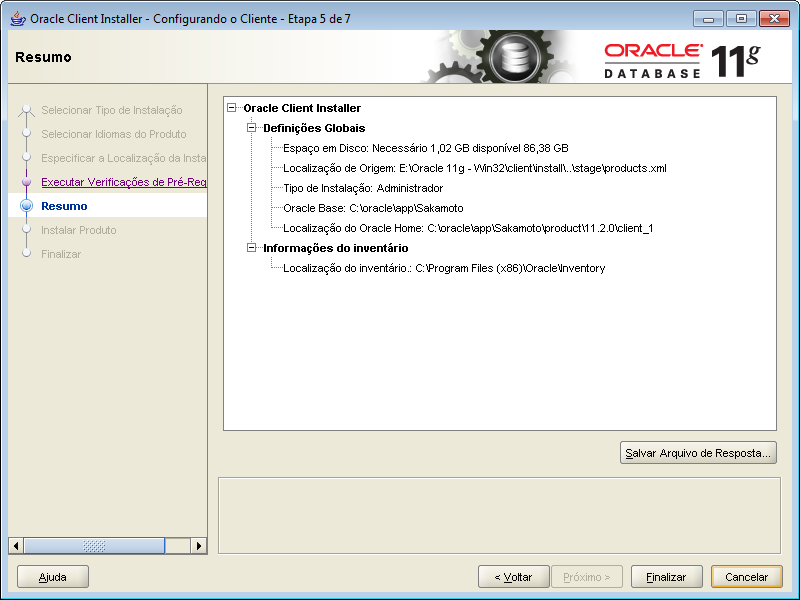Click the Finalizar step in the sidebar
This screenshot has height=600, width=800.
click(61, 254)
